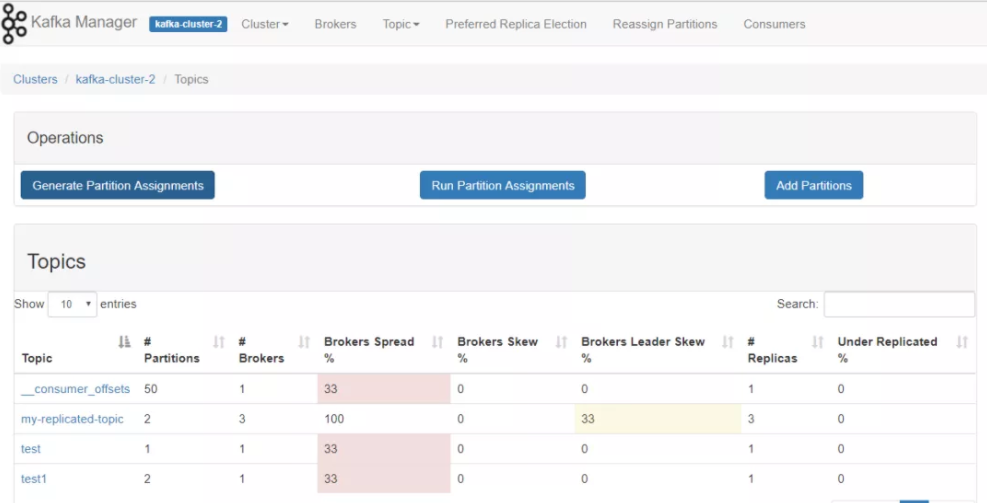Open Preferred Replica Election page

pos(516,24)
